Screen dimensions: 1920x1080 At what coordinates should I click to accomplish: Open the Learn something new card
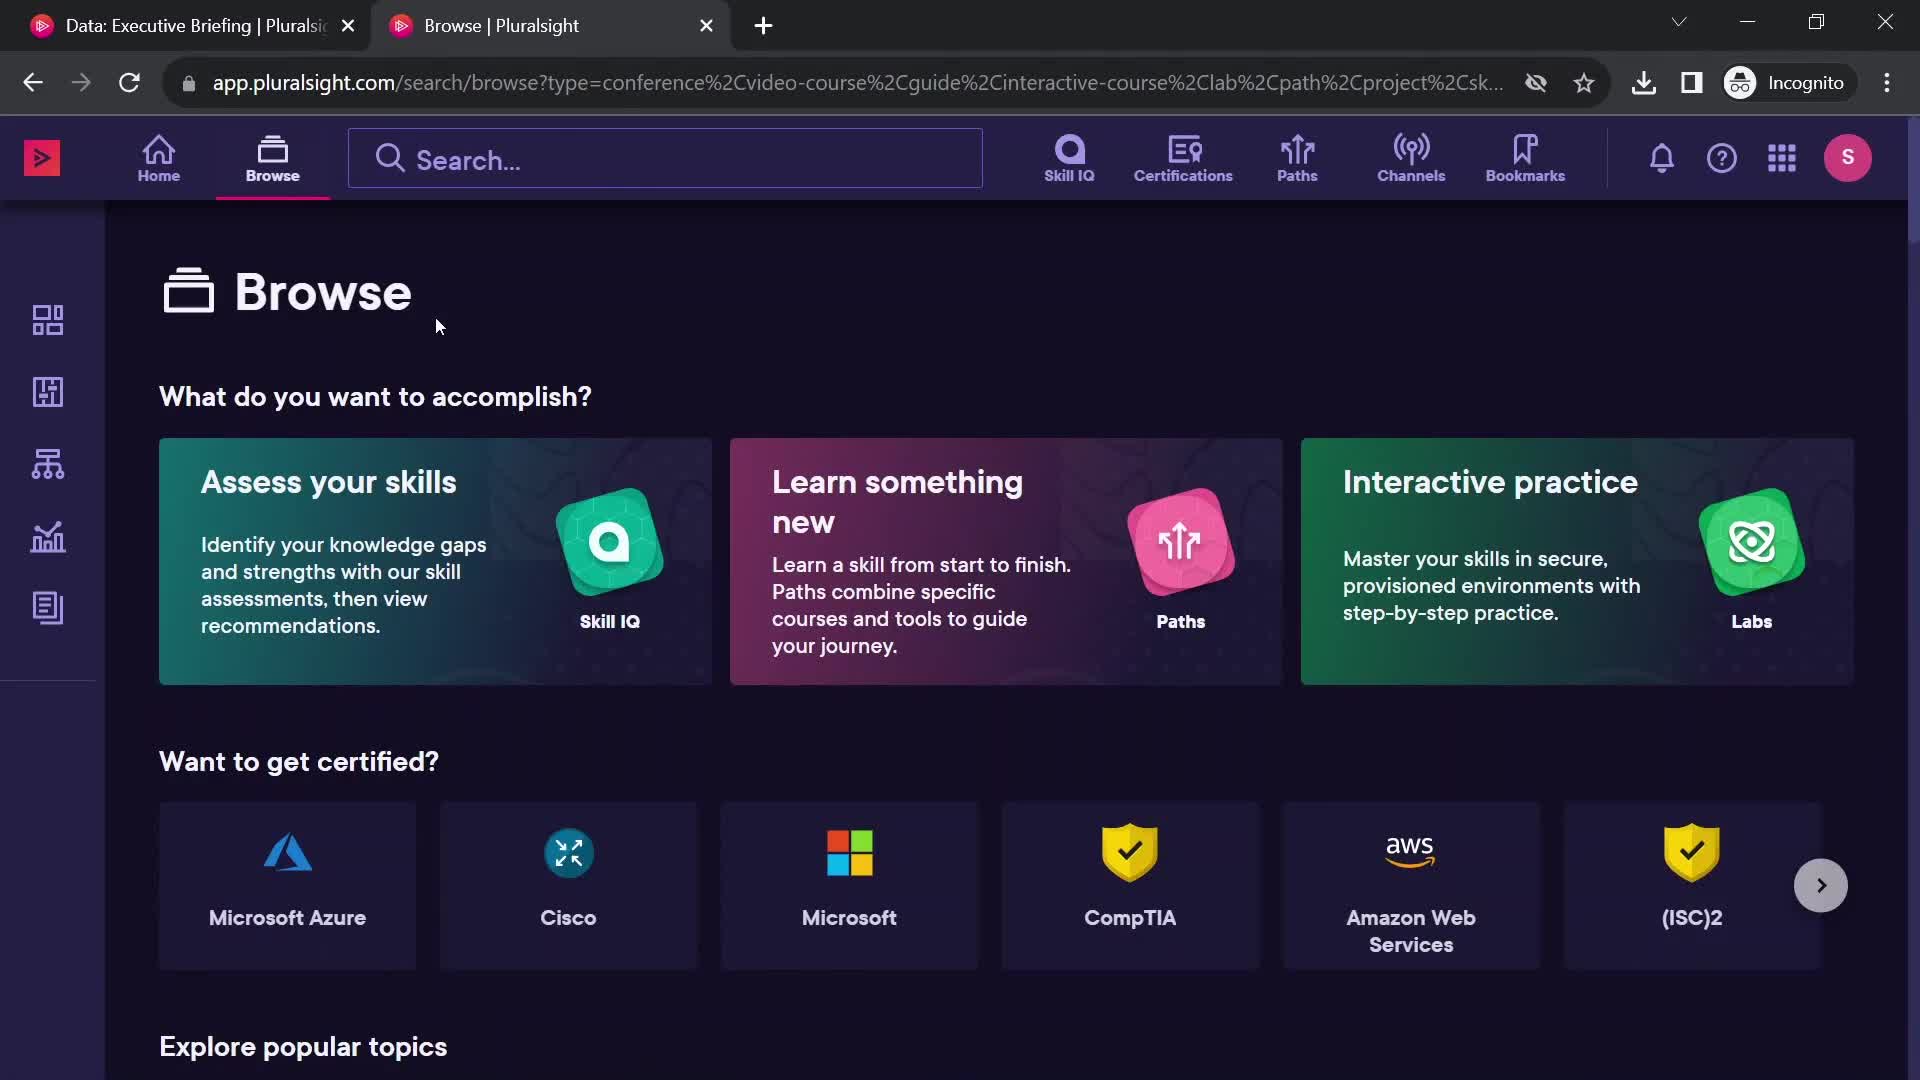point(1006,561)
